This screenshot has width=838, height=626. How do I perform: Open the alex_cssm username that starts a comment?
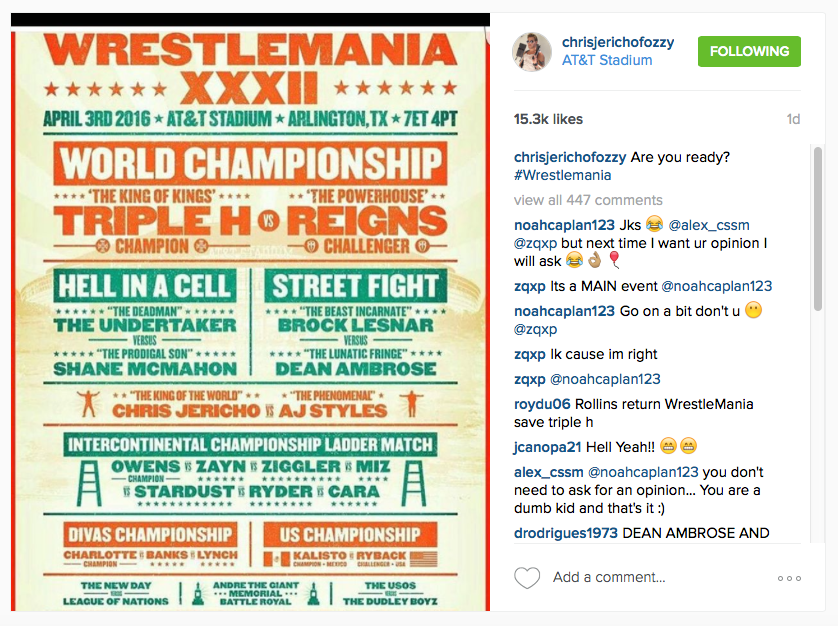548,472
